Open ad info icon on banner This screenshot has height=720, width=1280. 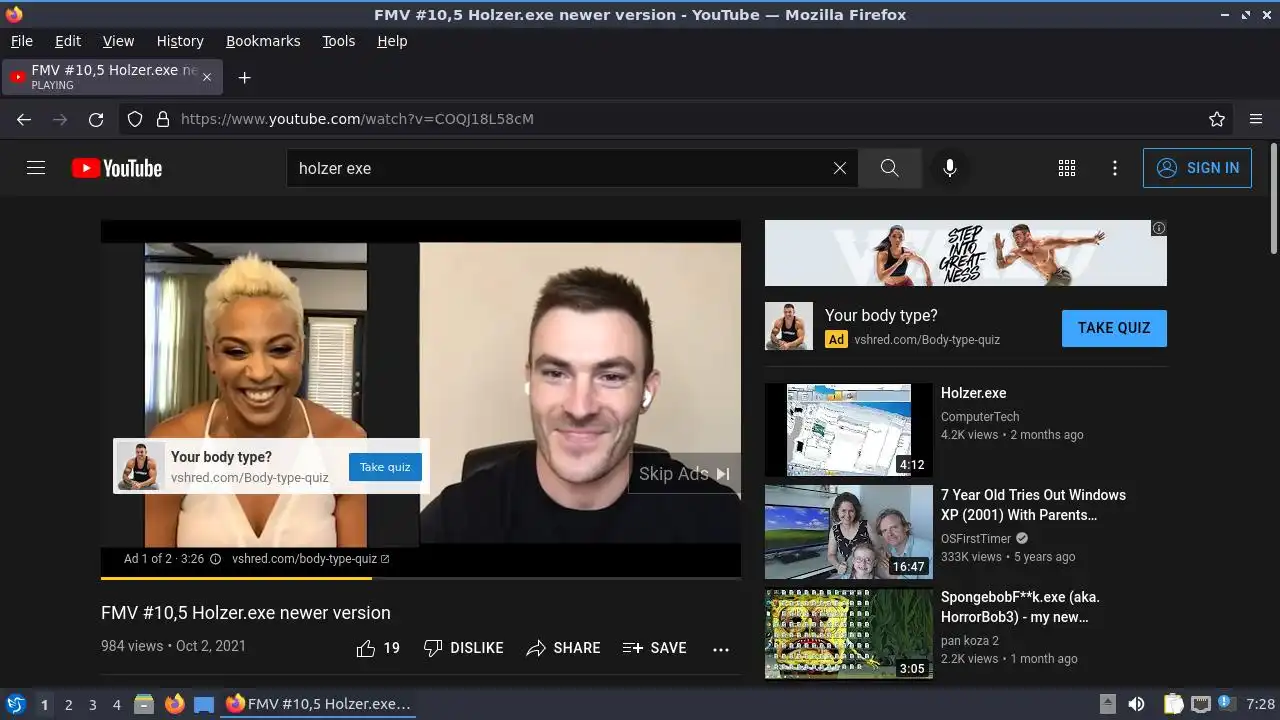pos(1159,228)
